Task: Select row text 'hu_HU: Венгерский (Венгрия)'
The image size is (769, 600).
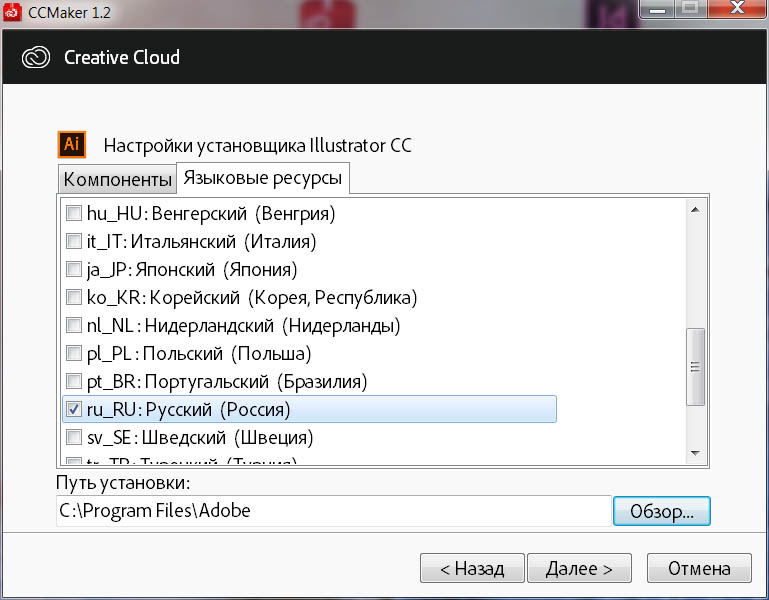Action: 211,213
